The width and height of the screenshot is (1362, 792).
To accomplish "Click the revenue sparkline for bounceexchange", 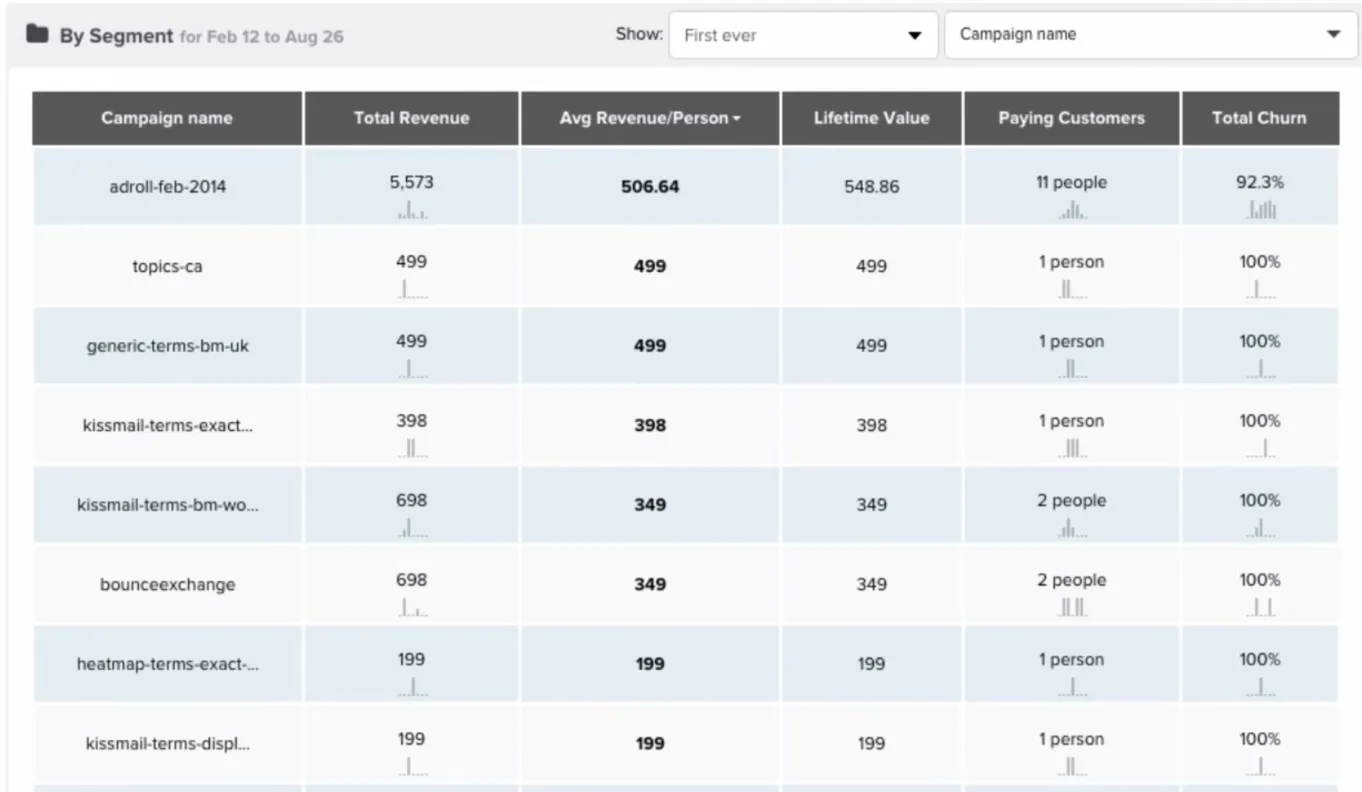I will tap(411, 608).
